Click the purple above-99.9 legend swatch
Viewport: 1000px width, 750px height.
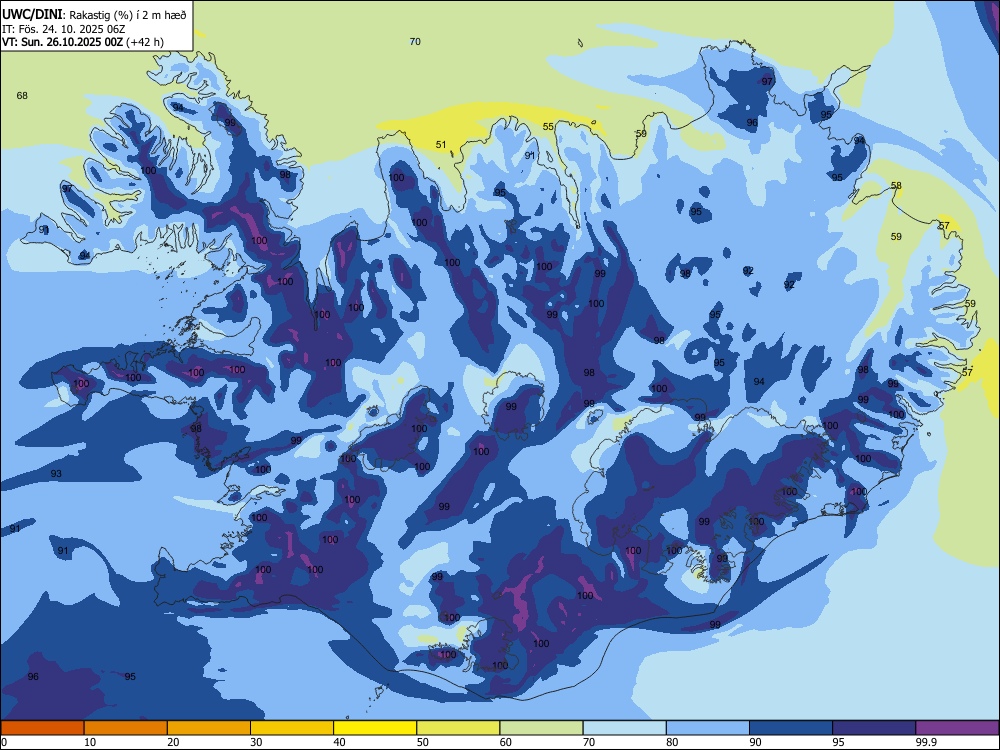(957, 728)
